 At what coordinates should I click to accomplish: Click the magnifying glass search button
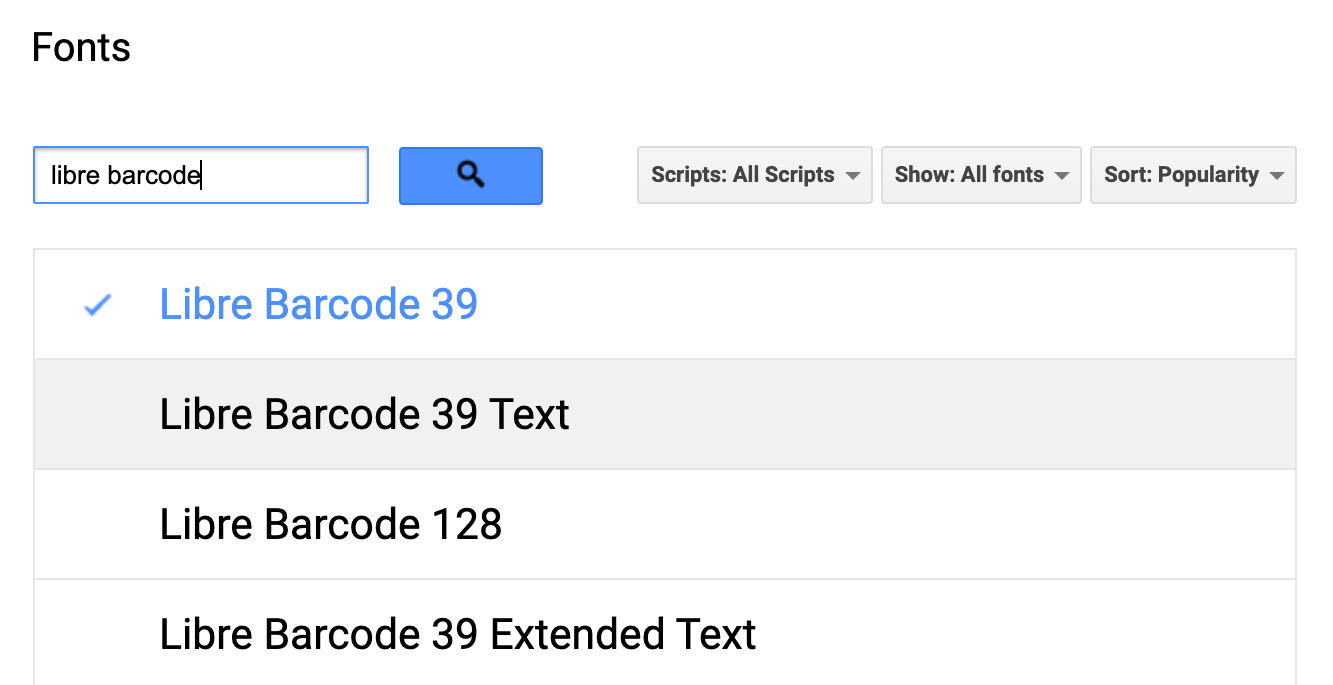[470, 176]
